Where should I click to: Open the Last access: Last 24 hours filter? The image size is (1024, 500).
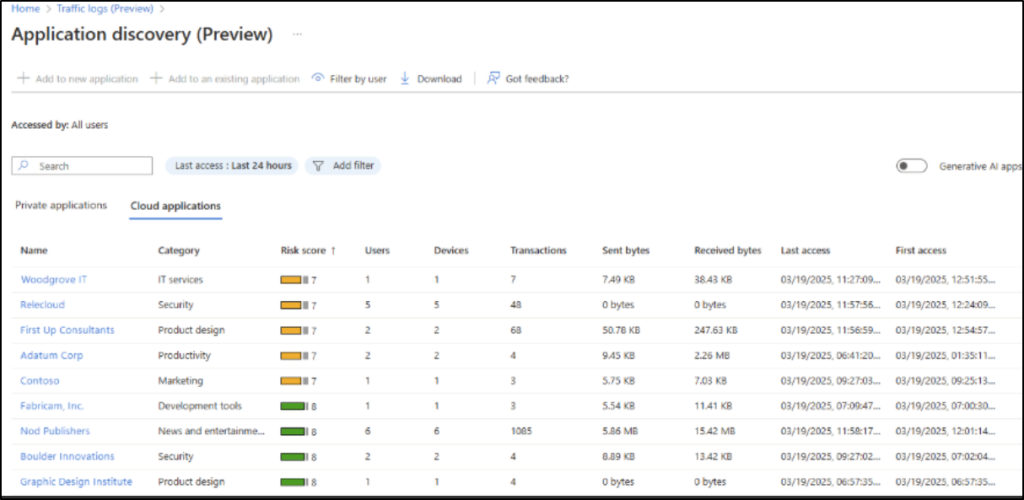233,166
